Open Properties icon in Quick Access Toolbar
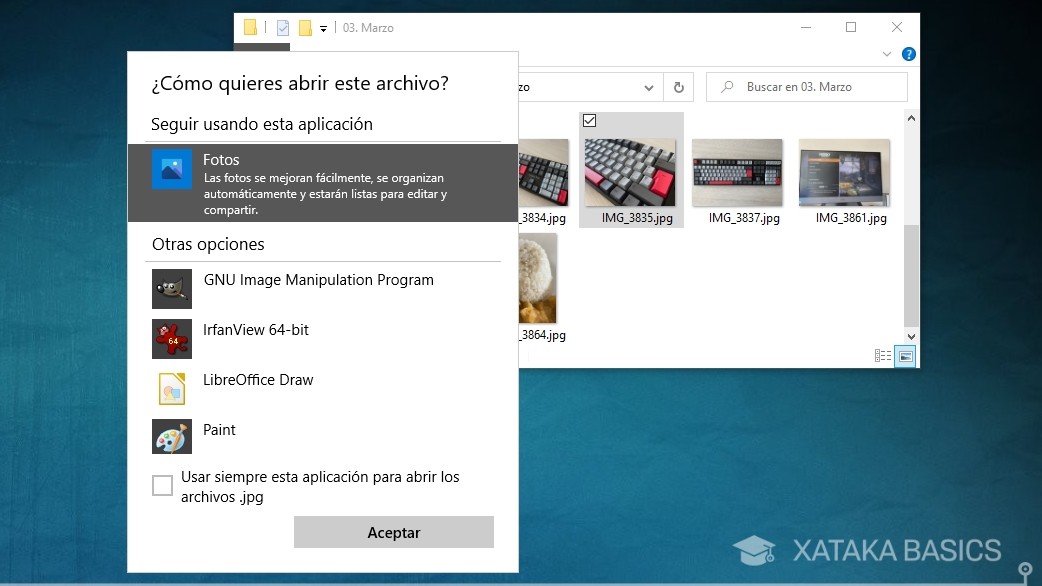1042x586 pixels. 284,27
